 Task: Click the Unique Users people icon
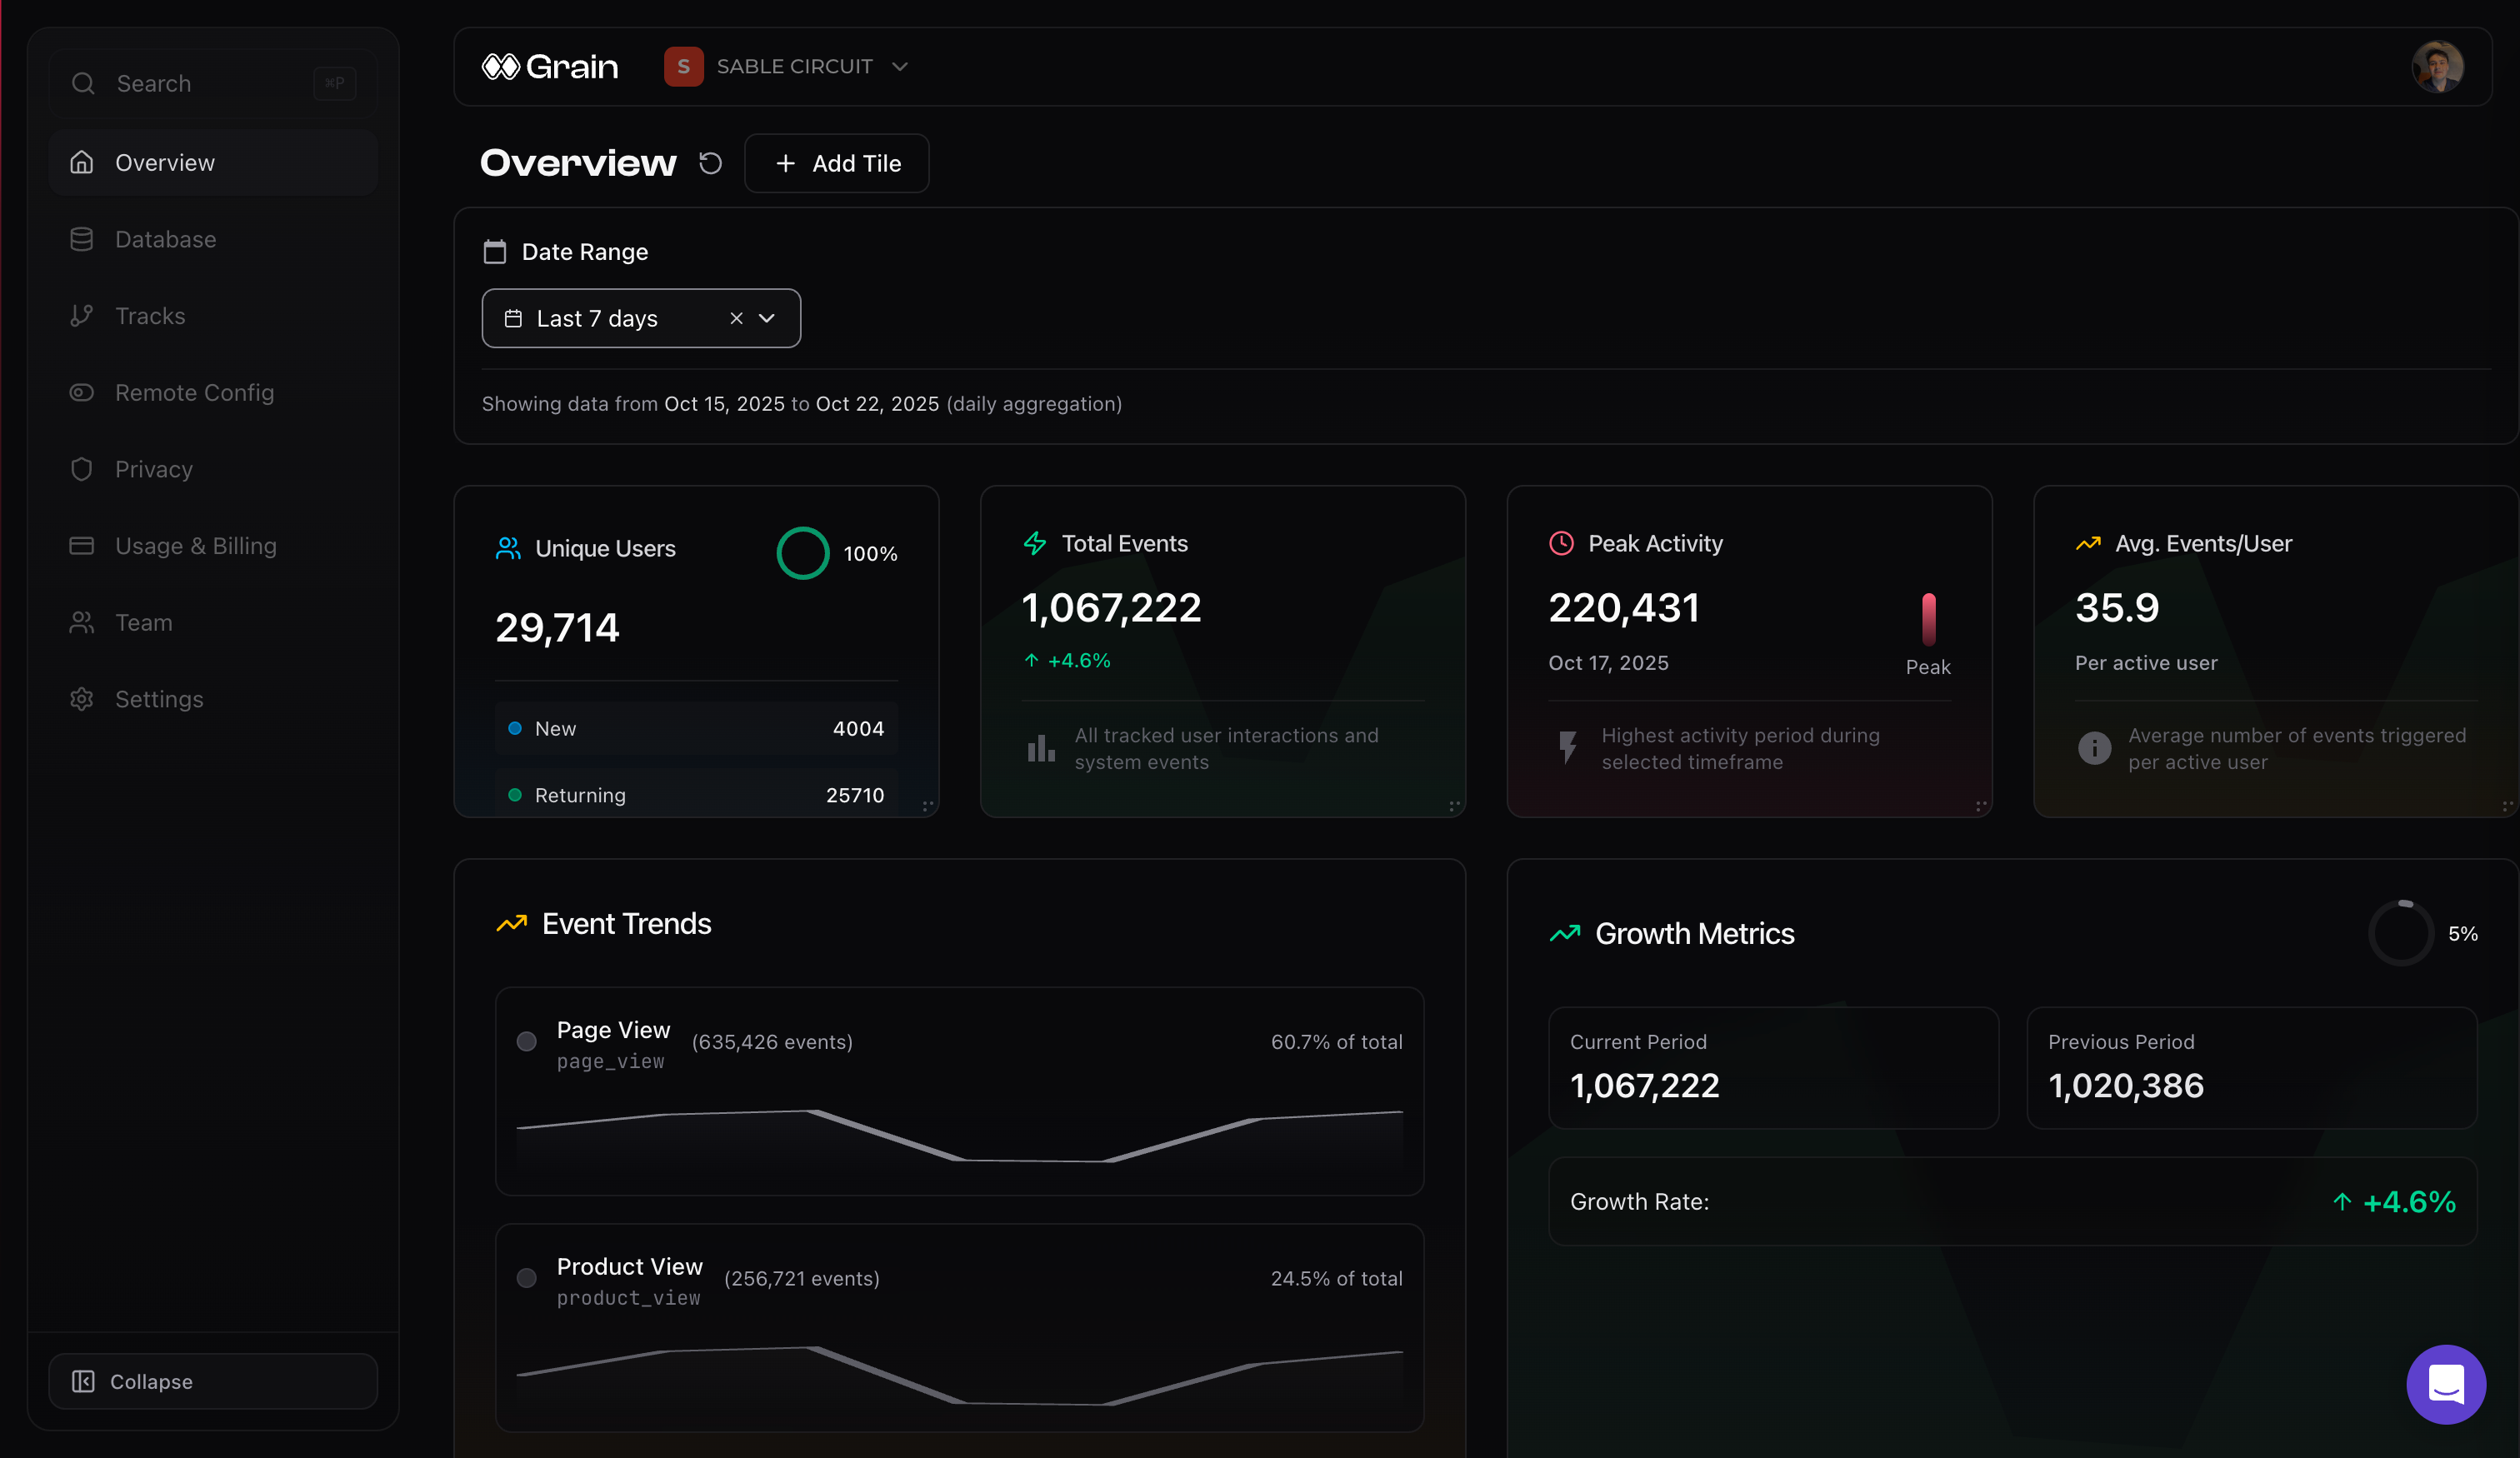[x=508, y=548]
